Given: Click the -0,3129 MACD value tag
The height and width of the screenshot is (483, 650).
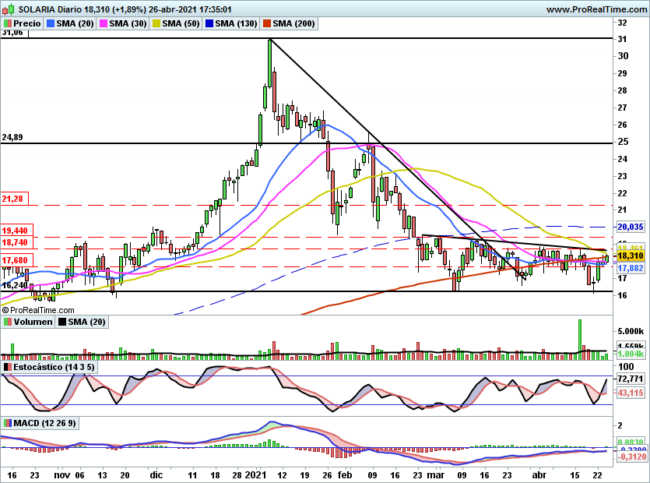Looking at the screenshot, I should coord(631,456).
